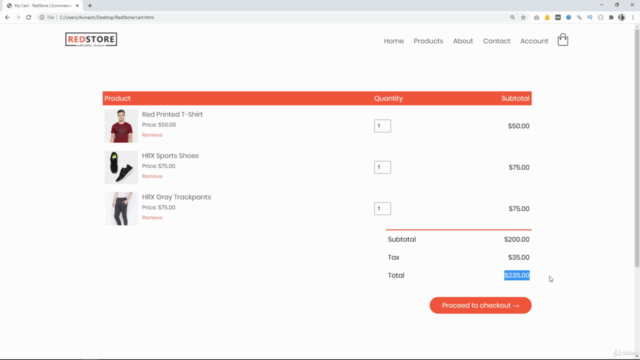Open the Contact menu item
The height and width of the screenshot is (360, 640).
click(x=496, y=41)
